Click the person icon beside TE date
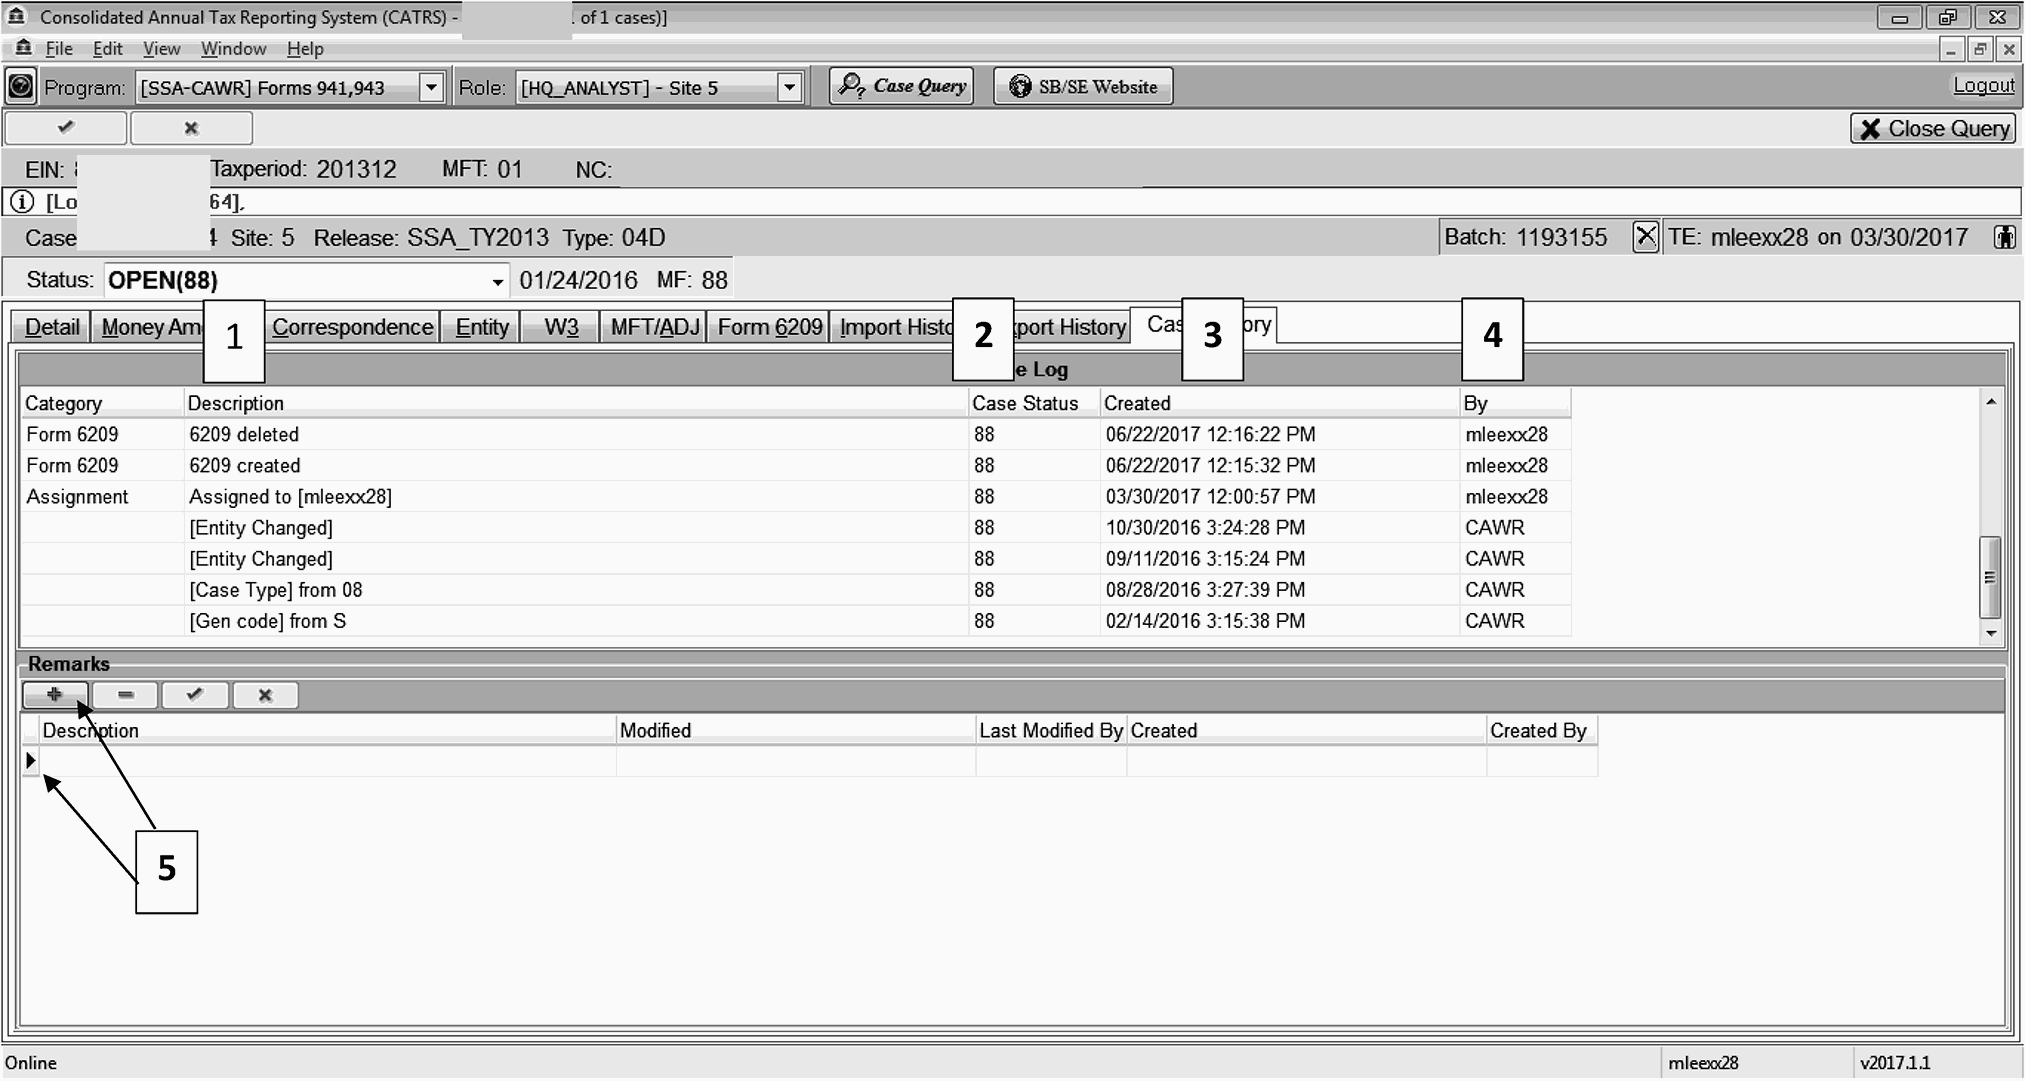 coord(2004,237)
